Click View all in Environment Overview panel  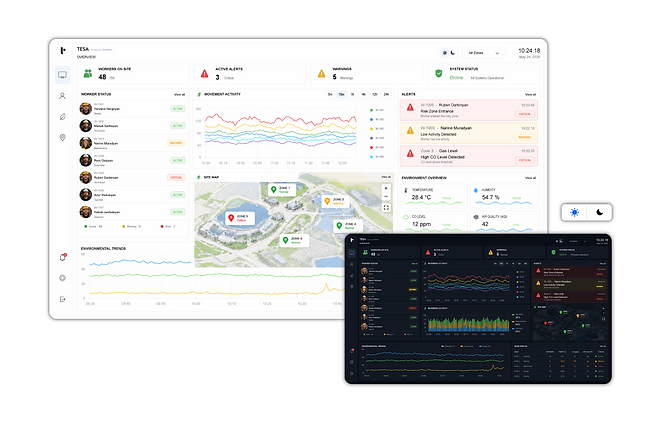point(530,178)
